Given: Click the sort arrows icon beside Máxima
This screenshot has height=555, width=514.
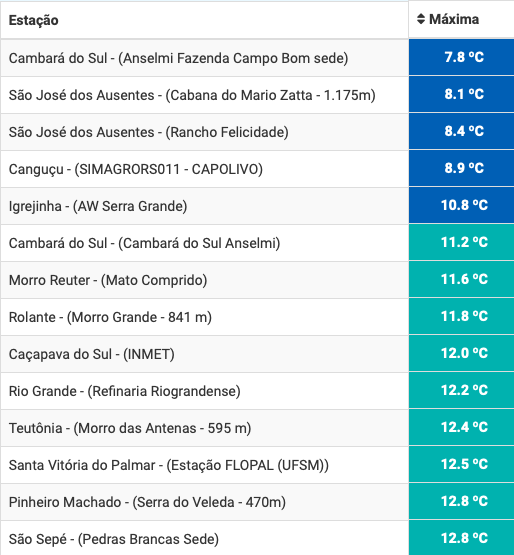Looking at the screenshot, I should pyautogui.click(x=421, y=19).
